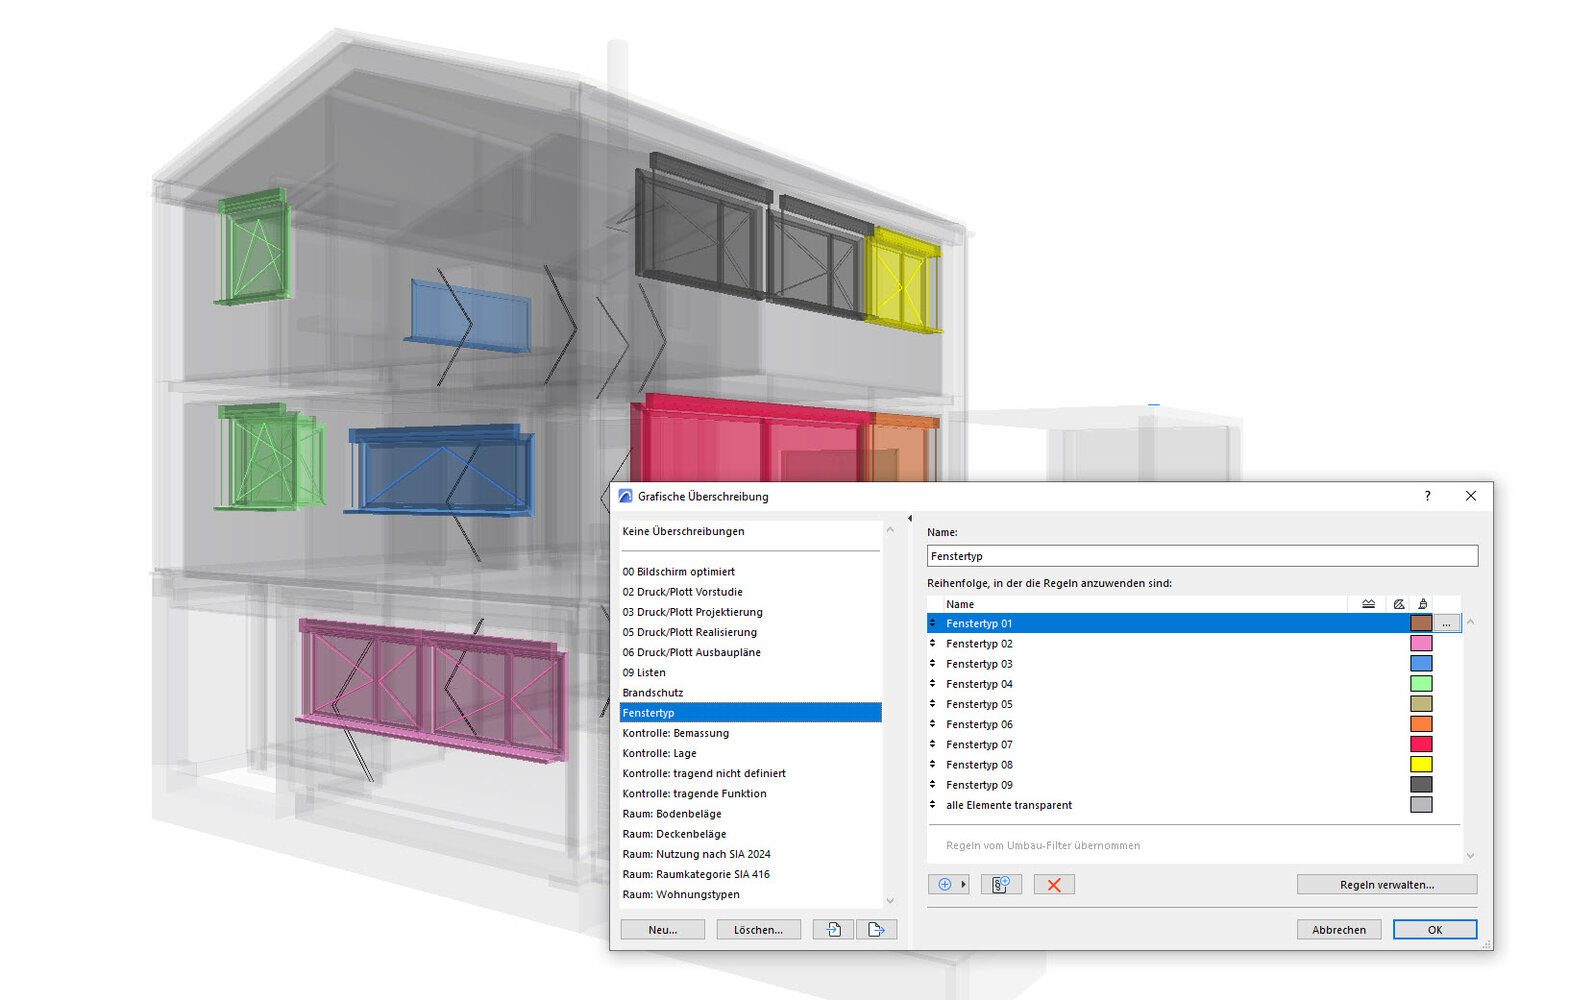The height and width of the screenshot is (1000, 1593).
Task: Click the red X delete rule button
Action: [1054, 884]
